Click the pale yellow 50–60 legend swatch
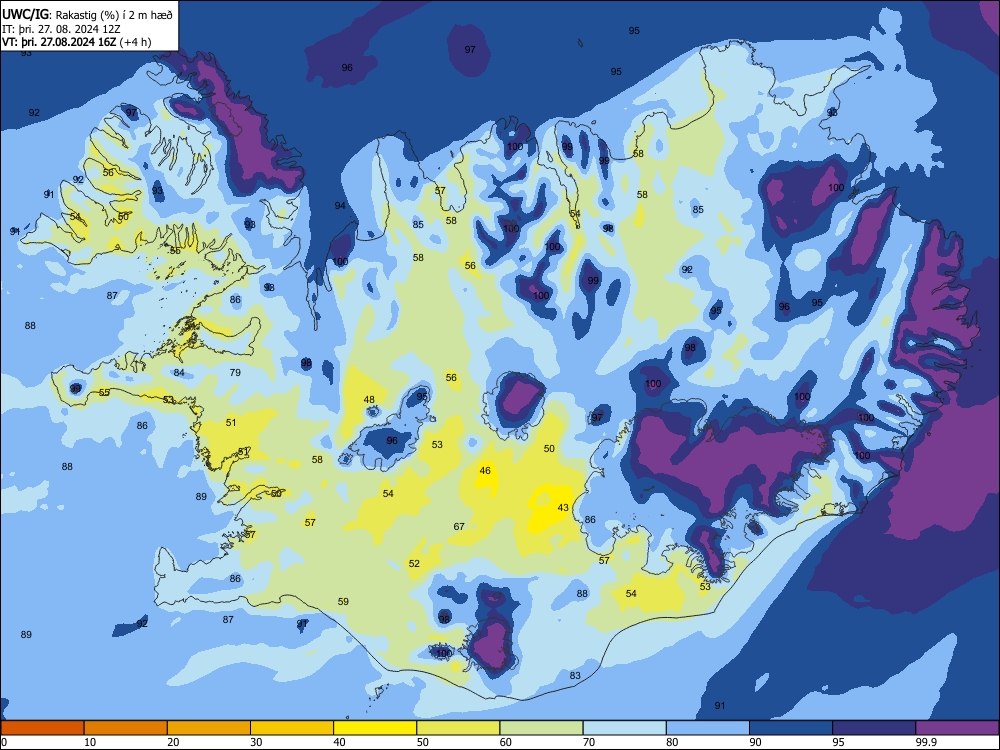The image size is (1000, 750). tap(458, 728)
